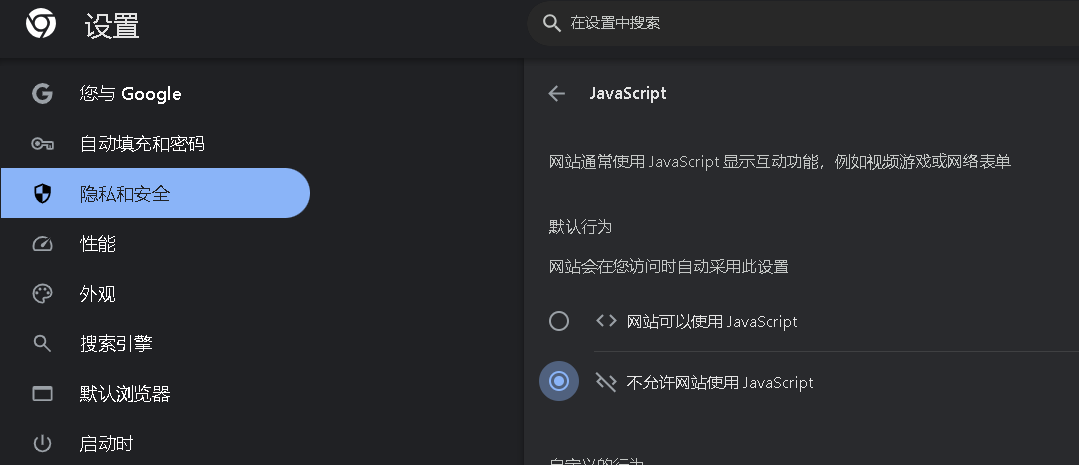Click label 网站可以使用 JavaScript
Screen dimensions: 1079x465
point(712,321)
